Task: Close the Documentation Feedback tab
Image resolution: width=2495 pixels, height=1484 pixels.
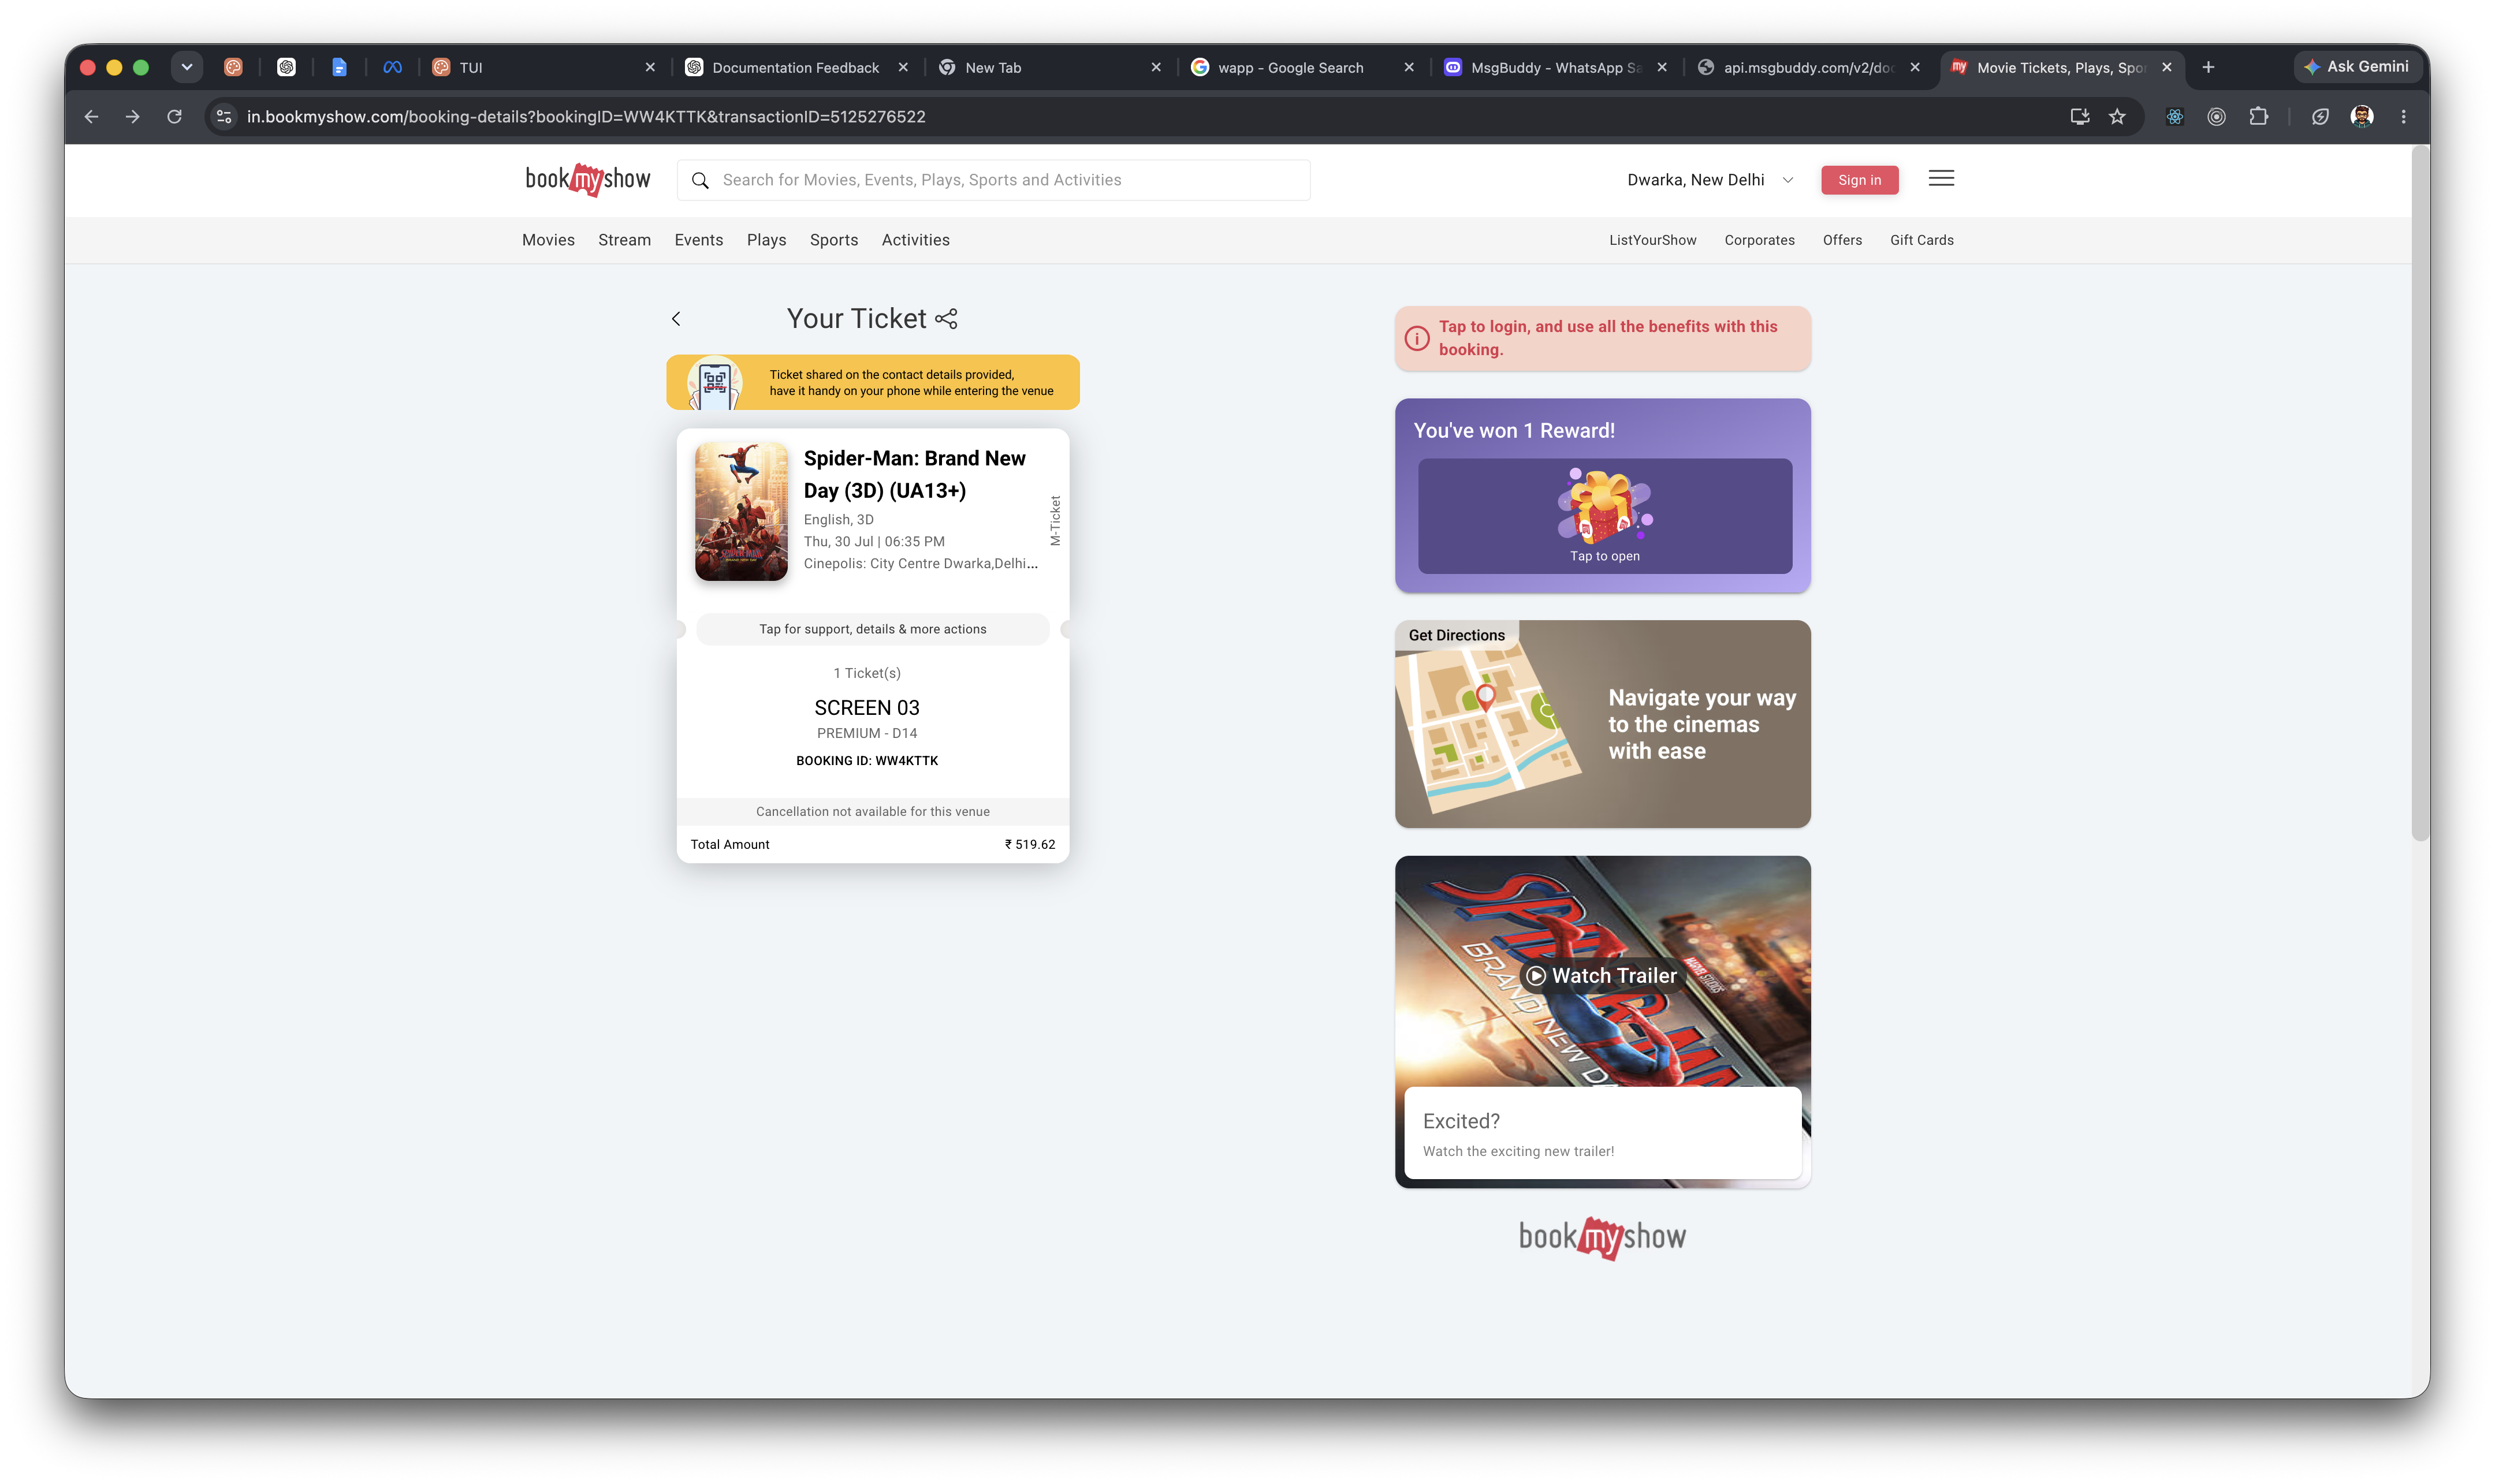Action: click(x=903, y=67)
